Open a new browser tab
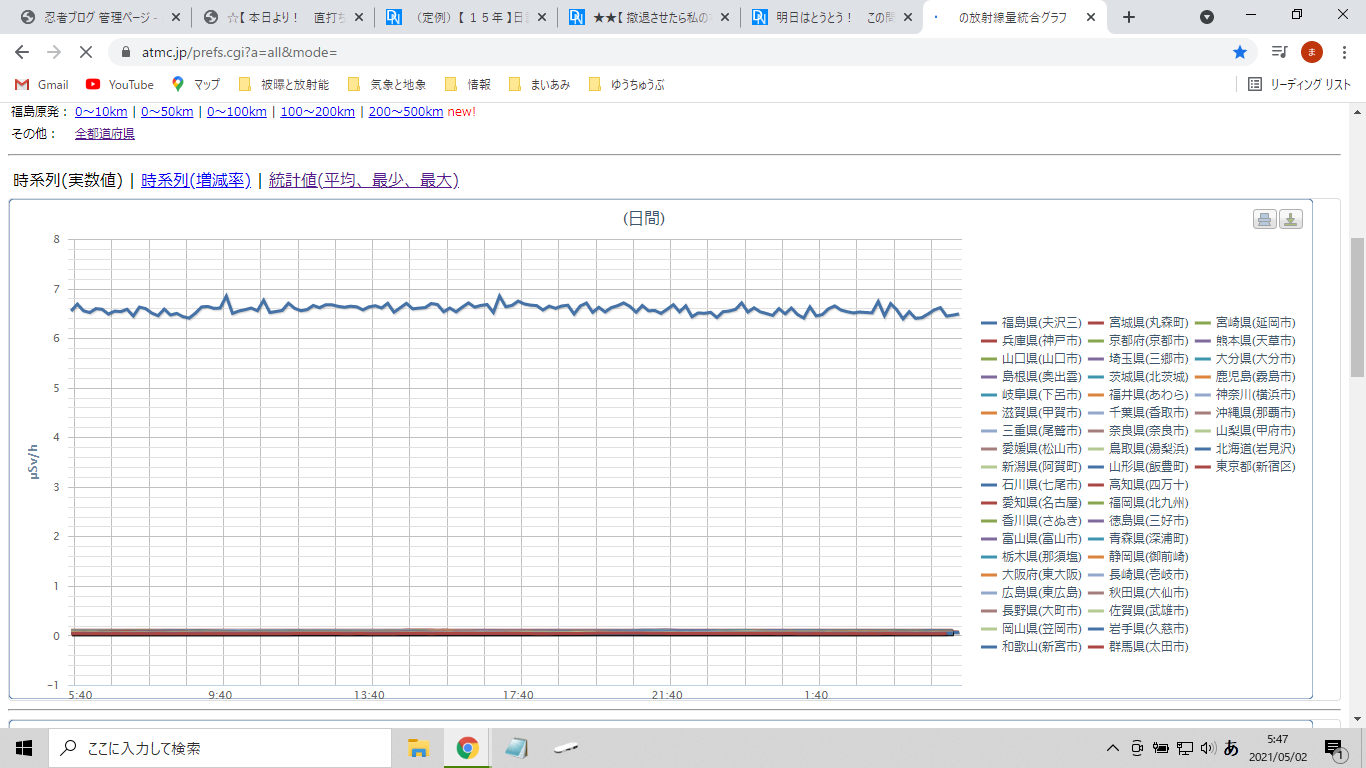 [x=1129, y=17]
